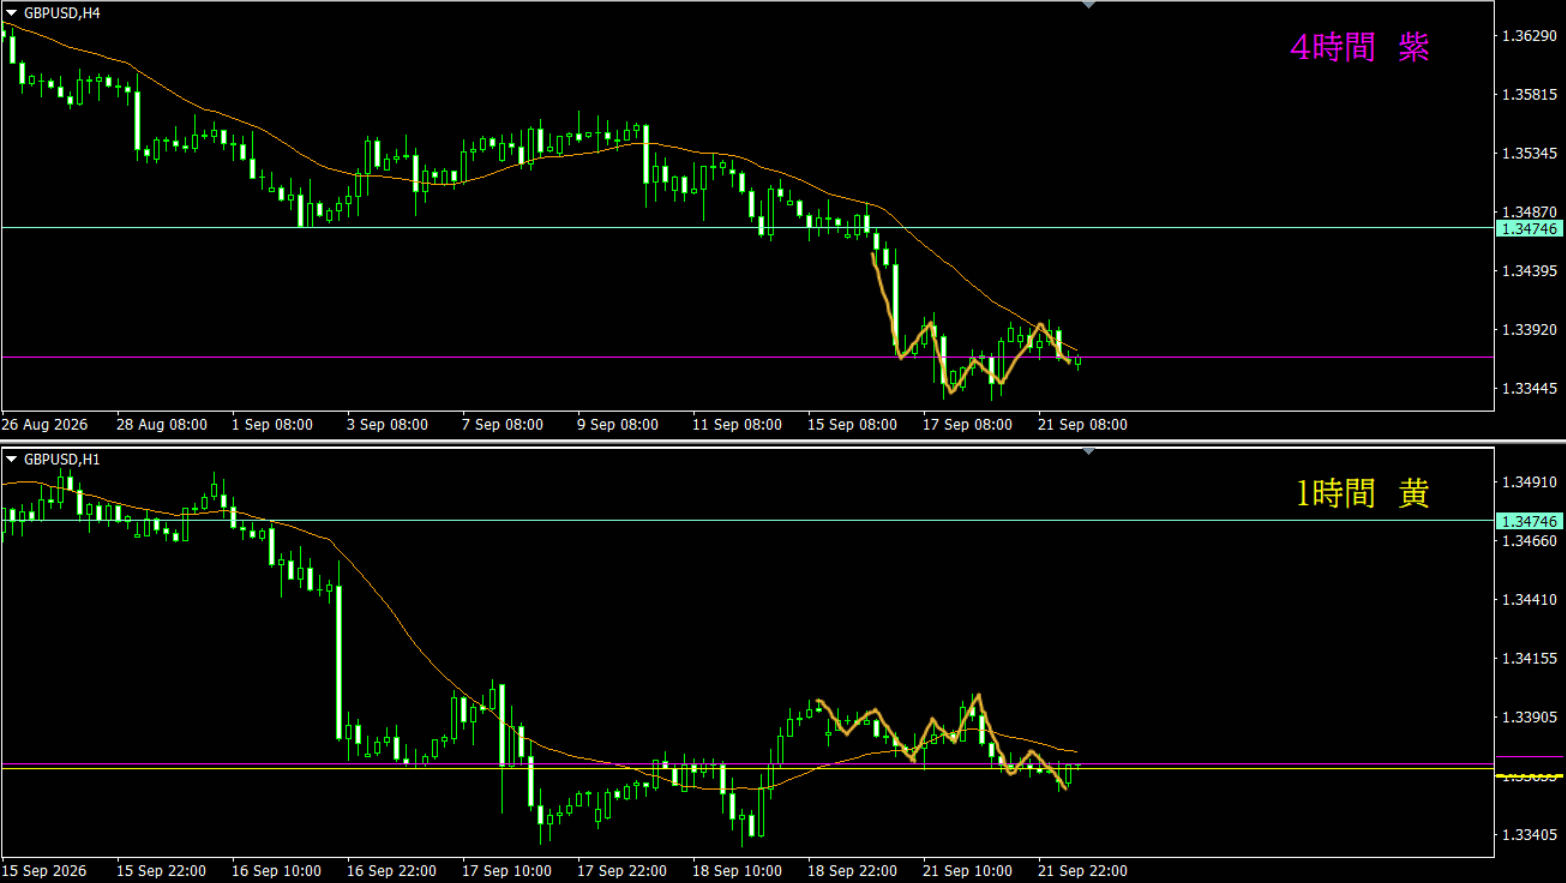Click 1.33405 on the H1 price scale

[x=1530, y=834]
